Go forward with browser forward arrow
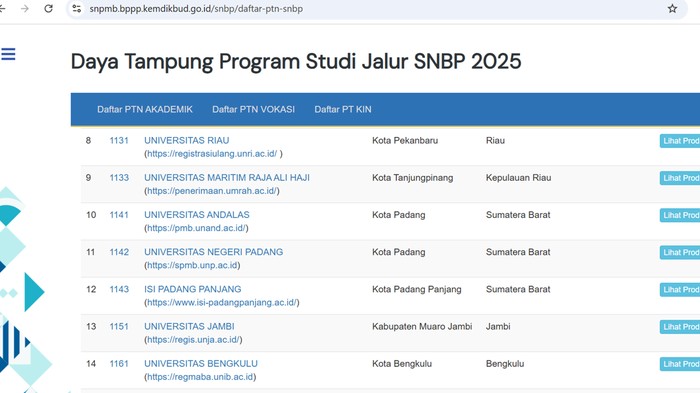This screenshot has height=393, width=700. tap(25, 8)
